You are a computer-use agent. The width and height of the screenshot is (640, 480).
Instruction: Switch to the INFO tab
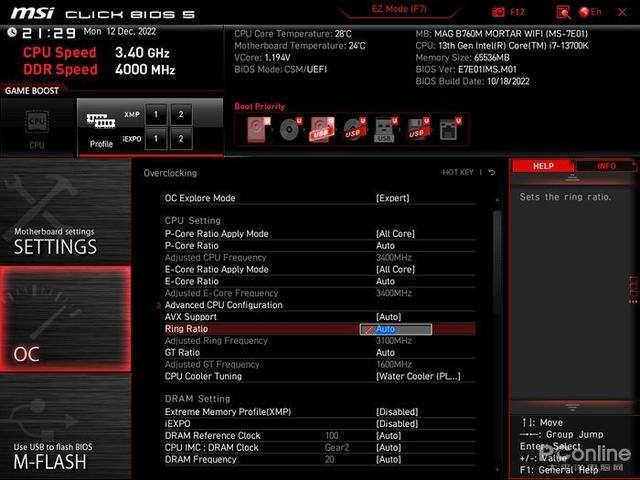606,166
